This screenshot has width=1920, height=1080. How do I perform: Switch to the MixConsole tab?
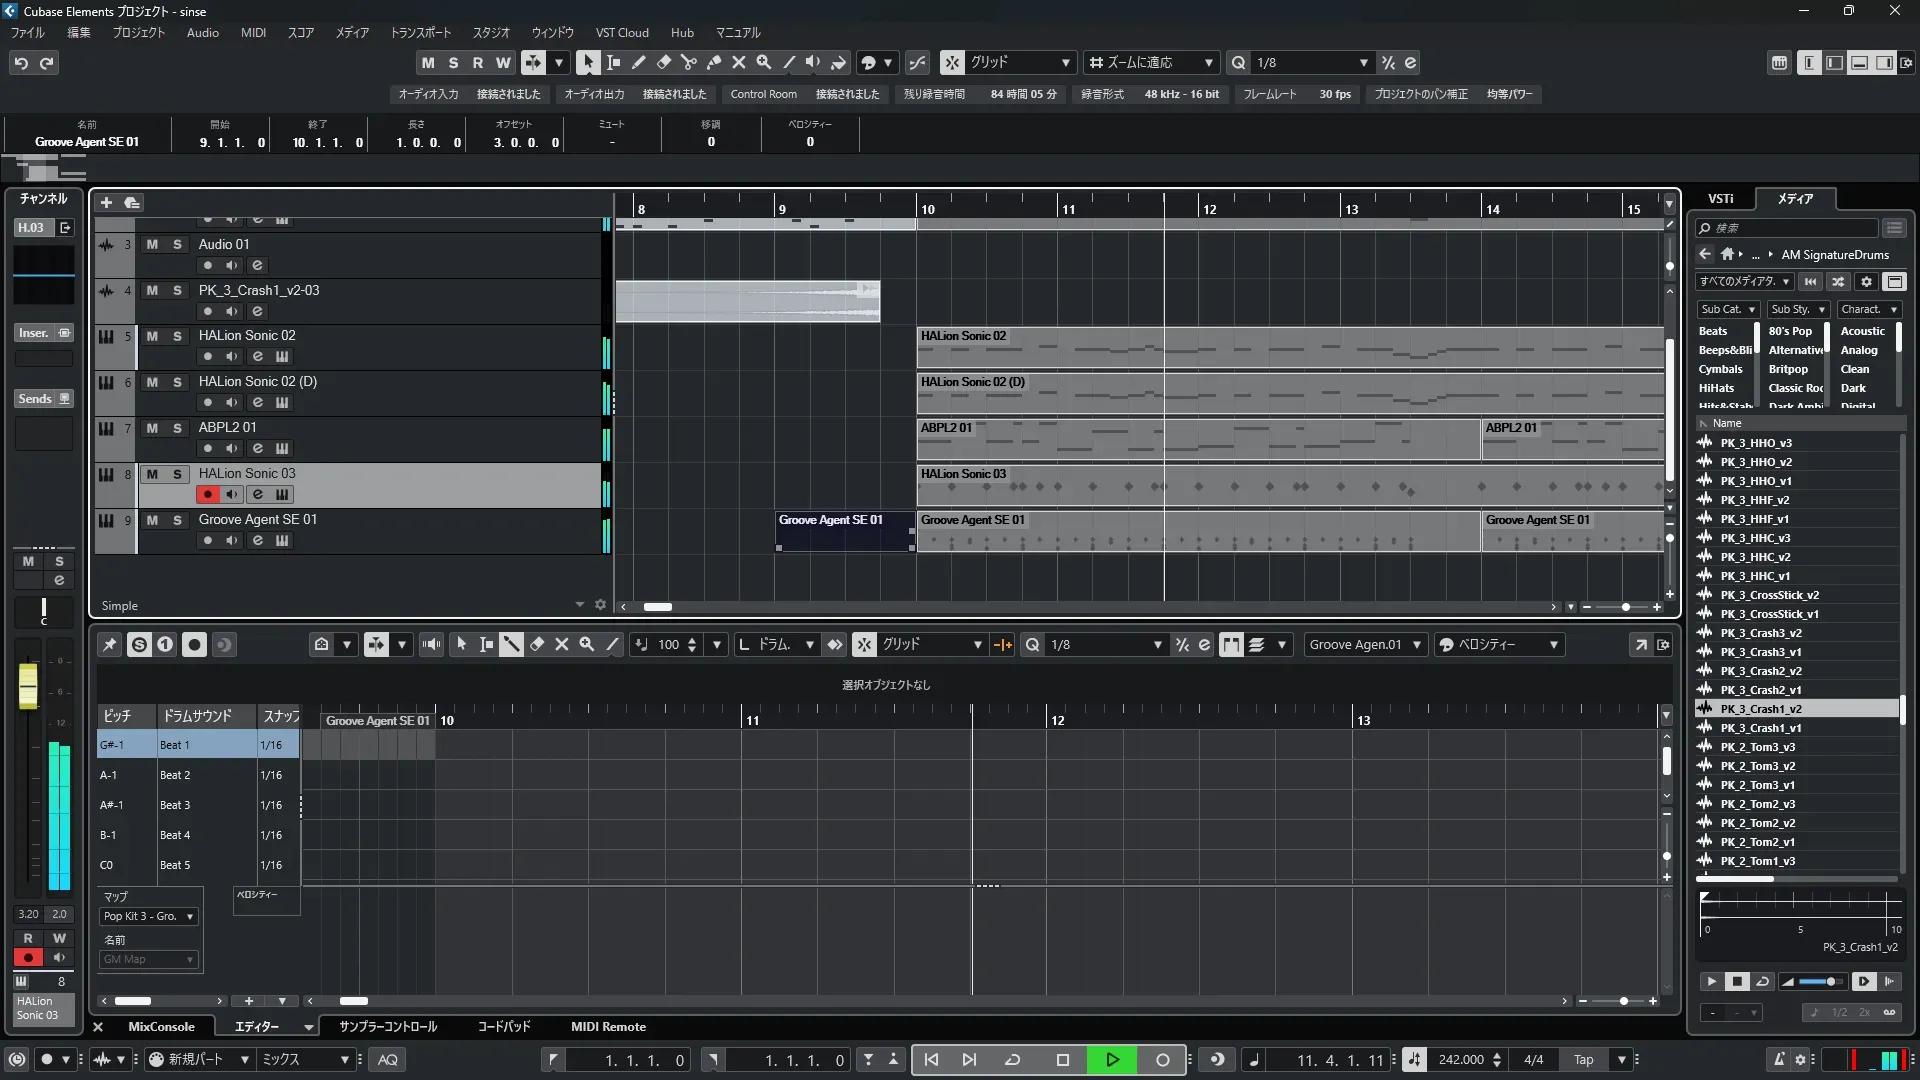coord(161,1027)
